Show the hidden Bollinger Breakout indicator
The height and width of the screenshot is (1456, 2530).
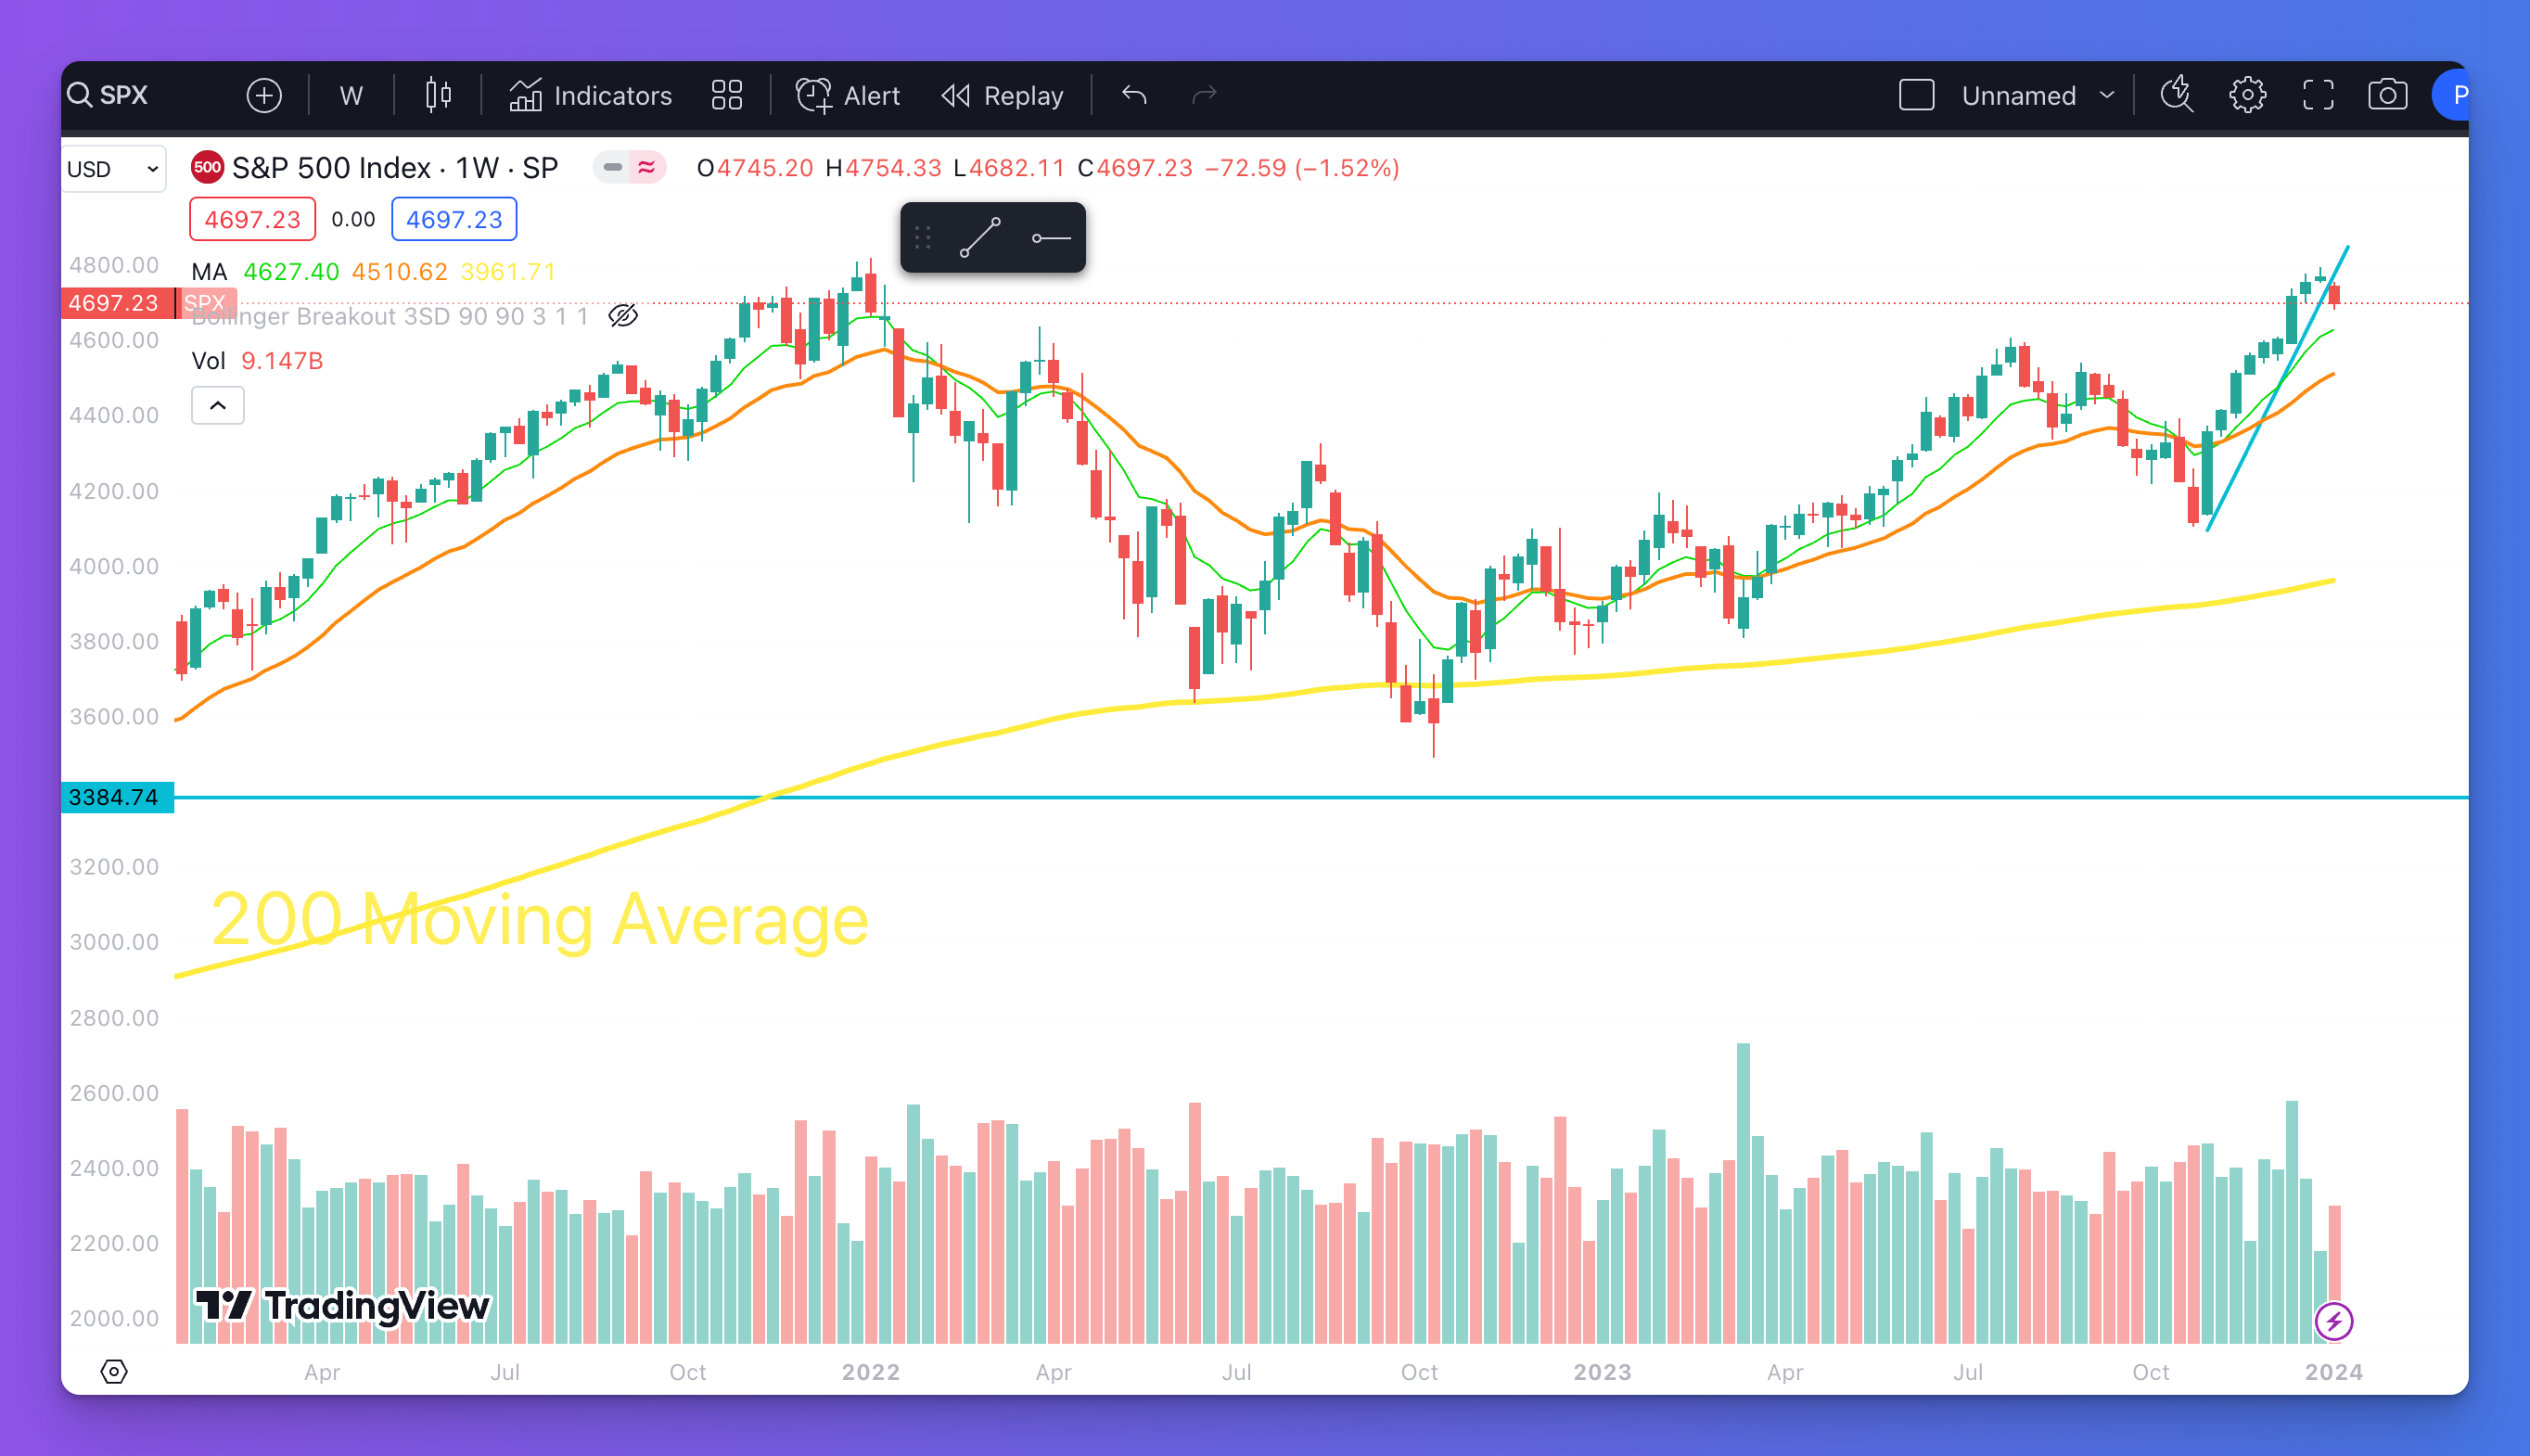pos(623,316)
